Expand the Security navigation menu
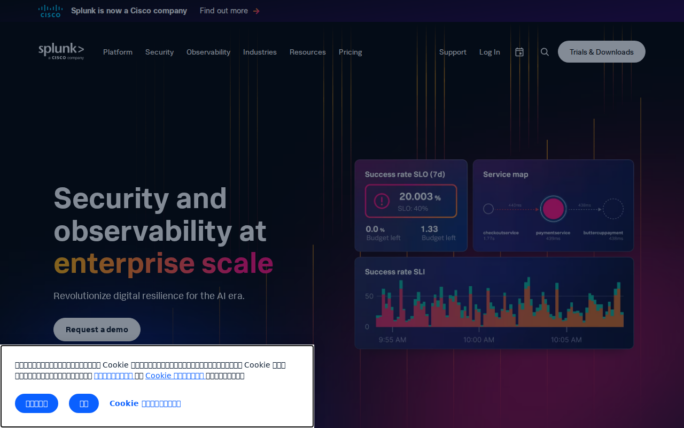The height and width of the screenshot is (428, 684). click(x=159, y=52)
